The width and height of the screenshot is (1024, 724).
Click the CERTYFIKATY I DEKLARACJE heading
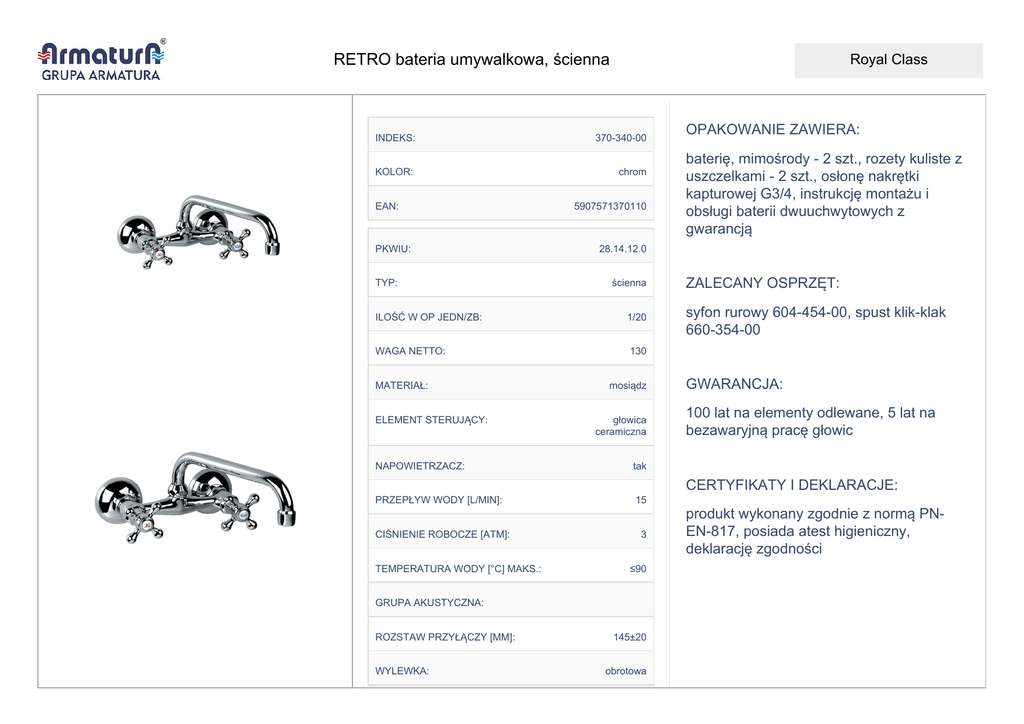click(x=791, y=485)
